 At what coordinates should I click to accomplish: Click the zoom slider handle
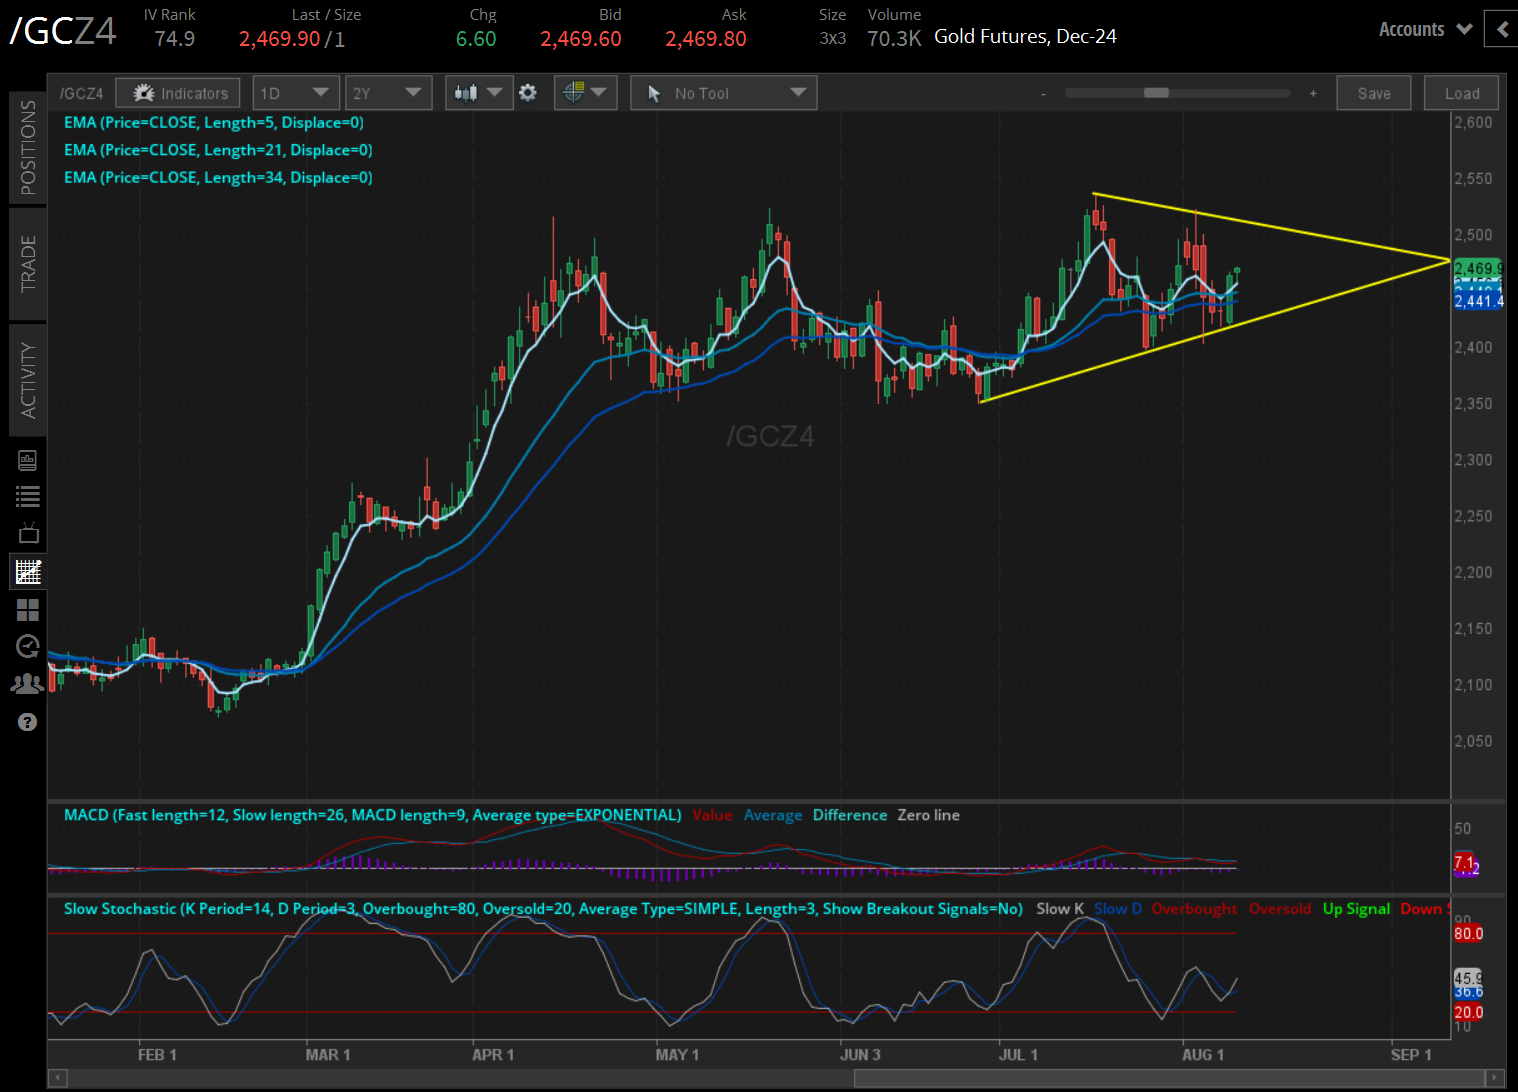coord(1156,93)
